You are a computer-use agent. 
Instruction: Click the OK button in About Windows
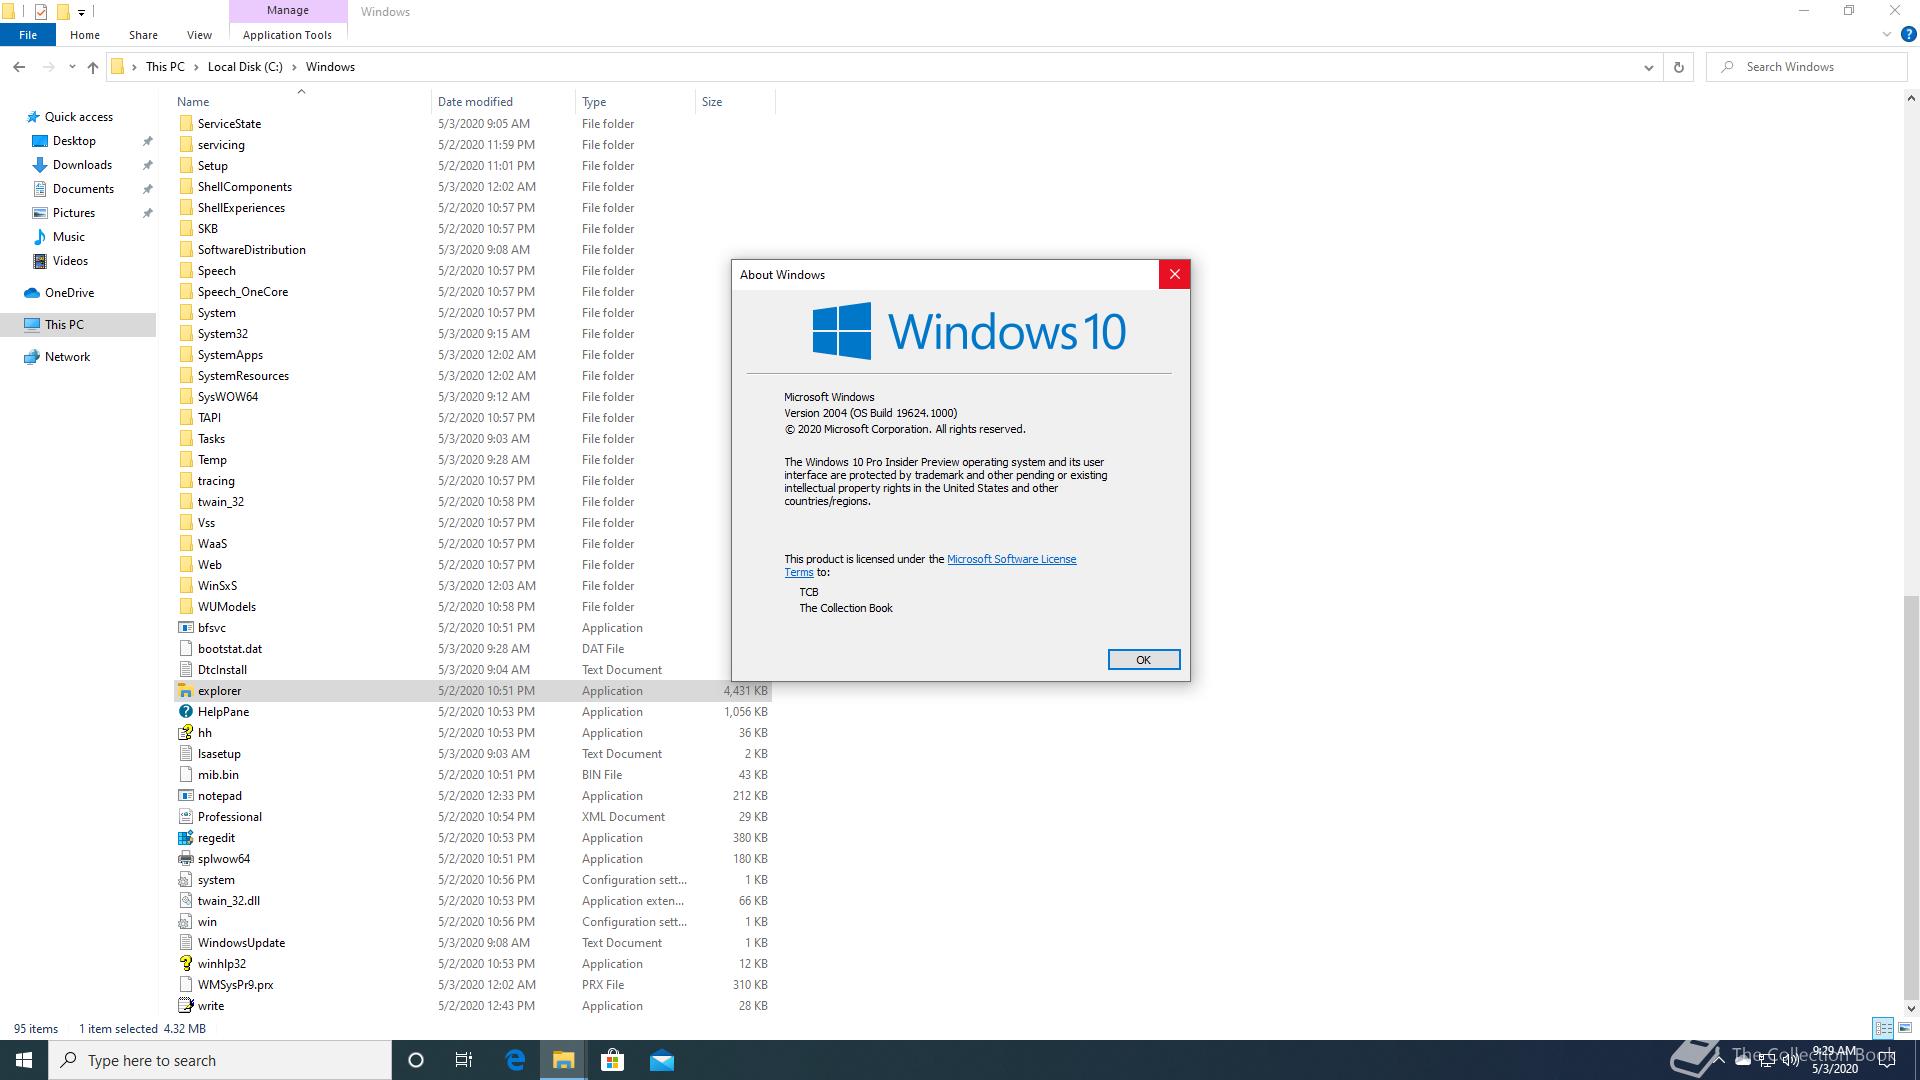[1143, 659]
